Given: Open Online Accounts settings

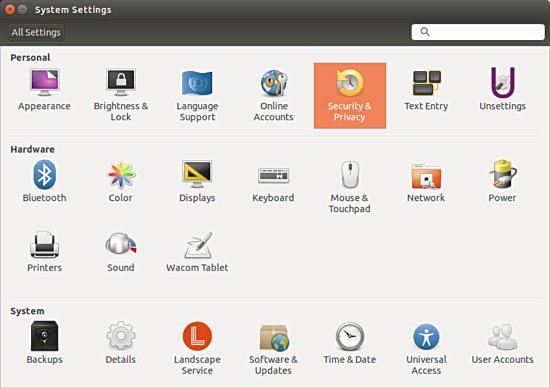Looking at the screenshot, I should click(274, 95).
